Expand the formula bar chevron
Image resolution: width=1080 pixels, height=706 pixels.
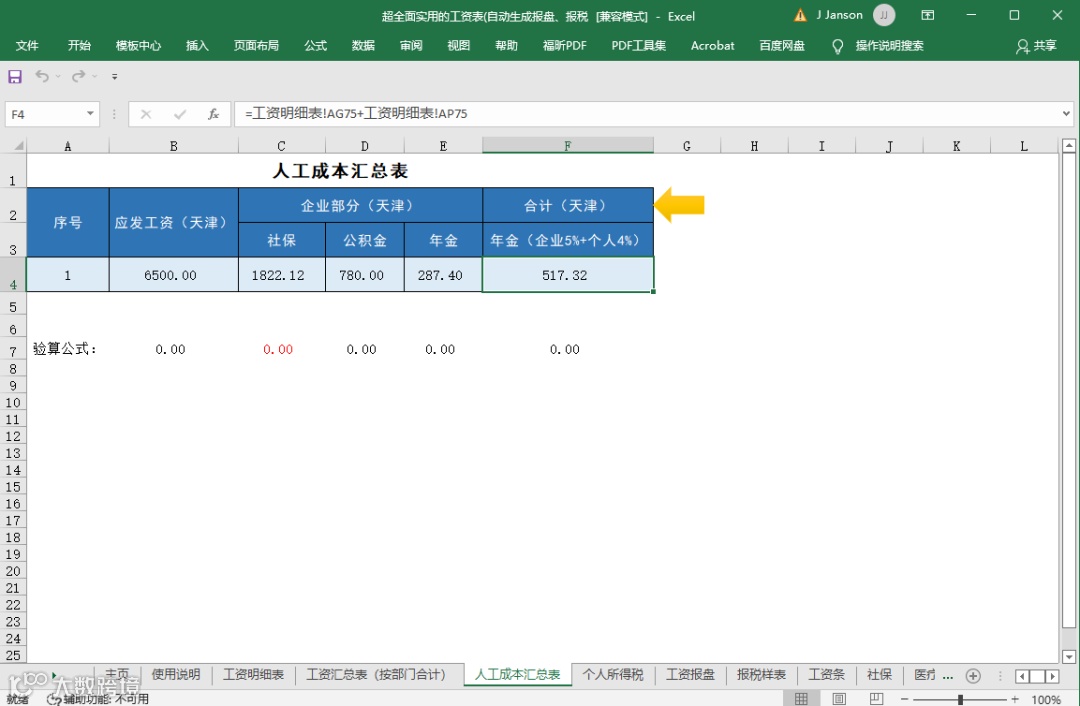[x=1066, y=114]
